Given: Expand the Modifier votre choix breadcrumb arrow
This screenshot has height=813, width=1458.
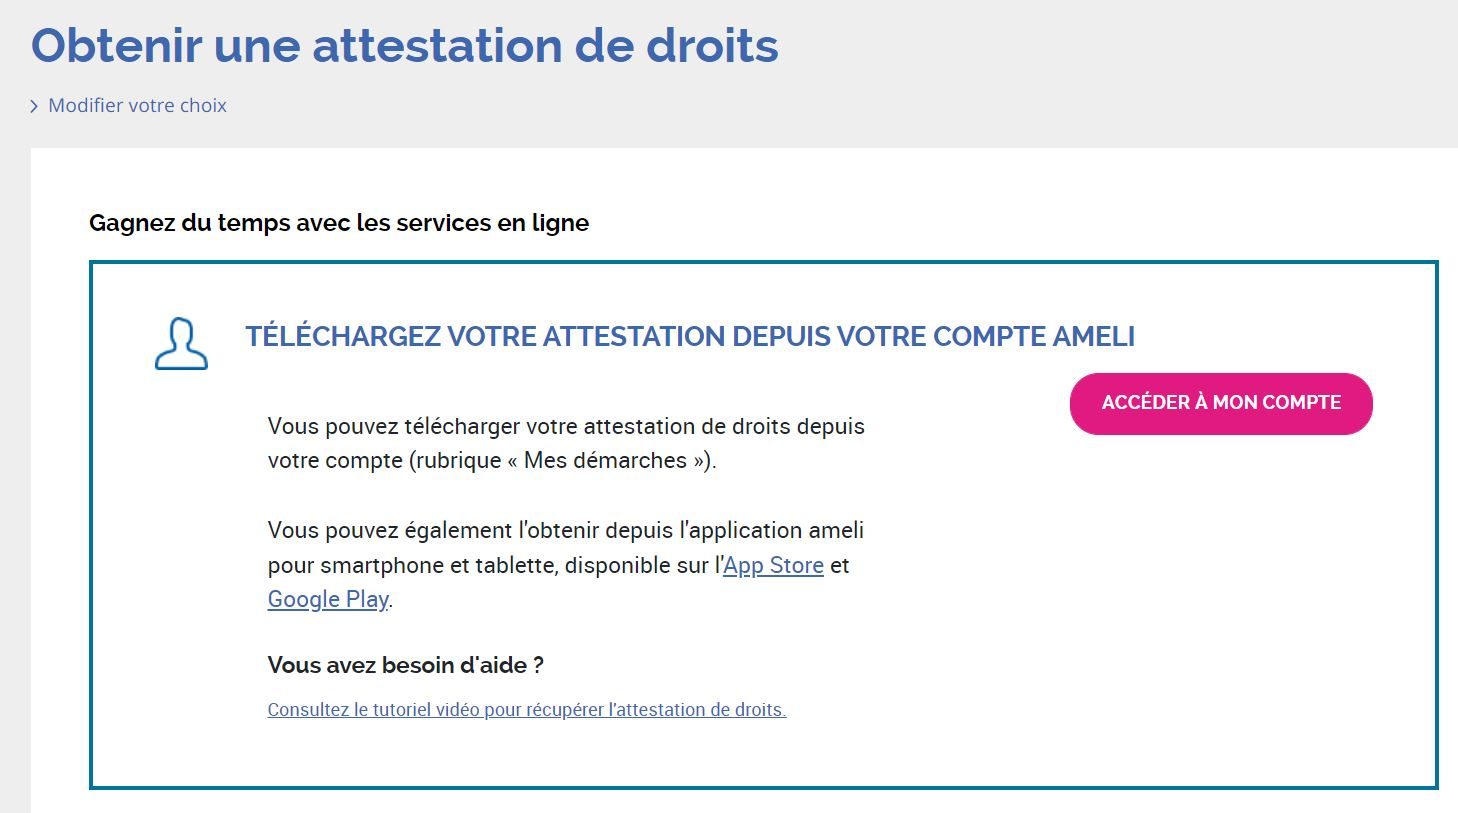Looking at the screenshot, I should [x=35, y=104].
